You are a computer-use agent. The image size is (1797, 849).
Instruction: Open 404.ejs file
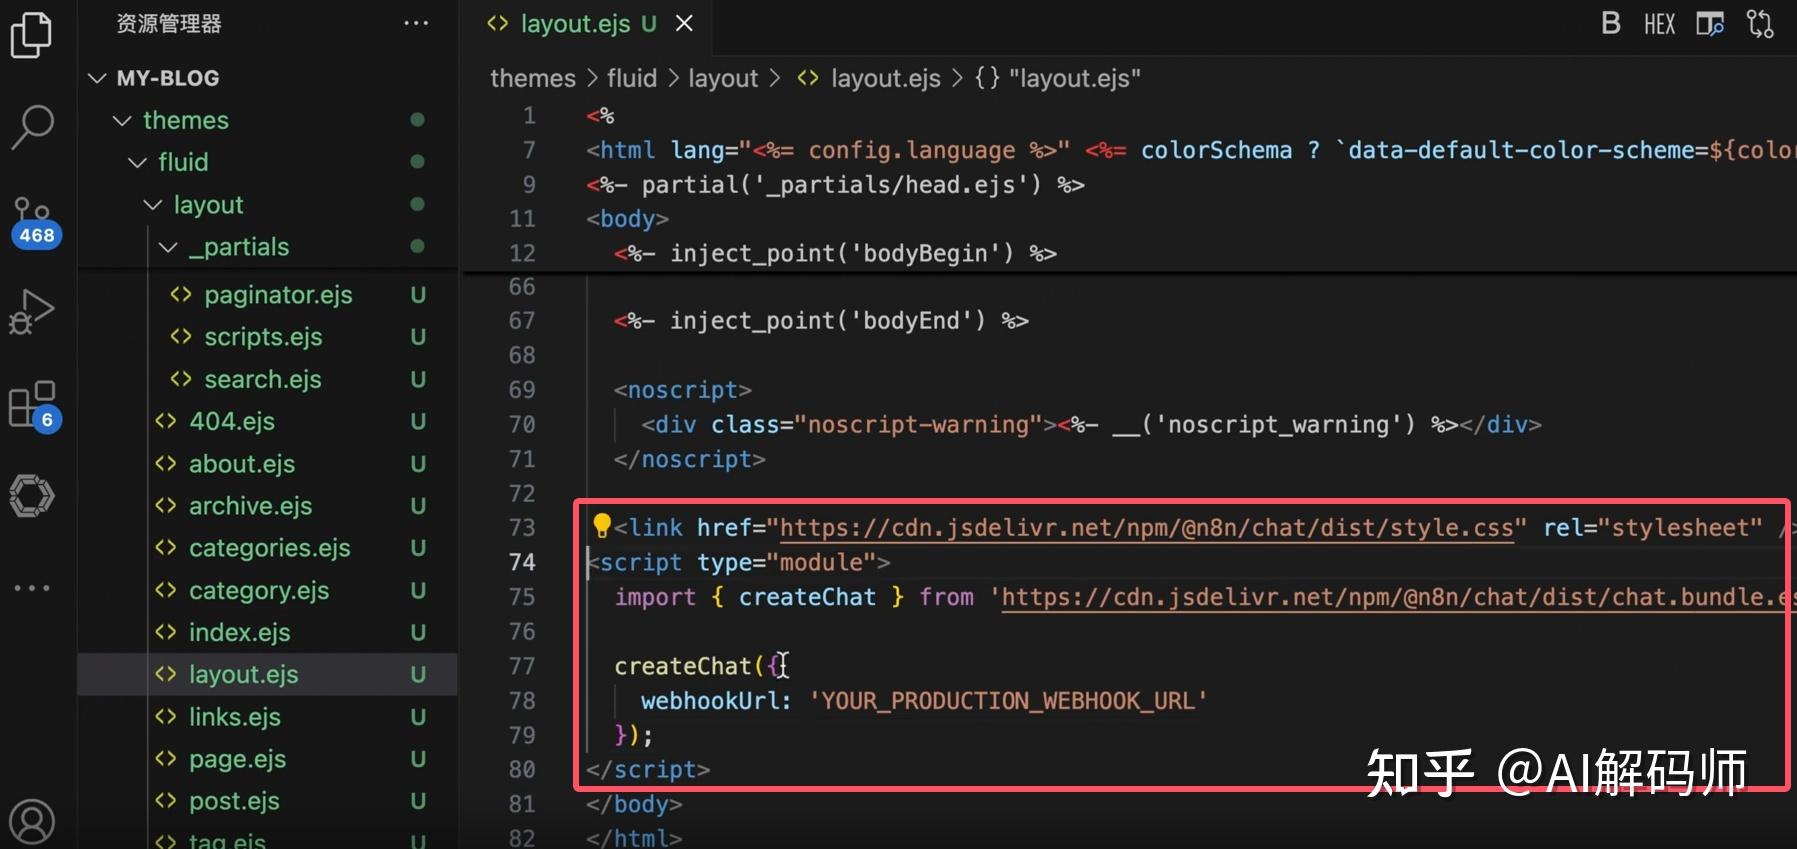(x=268, y=421)
